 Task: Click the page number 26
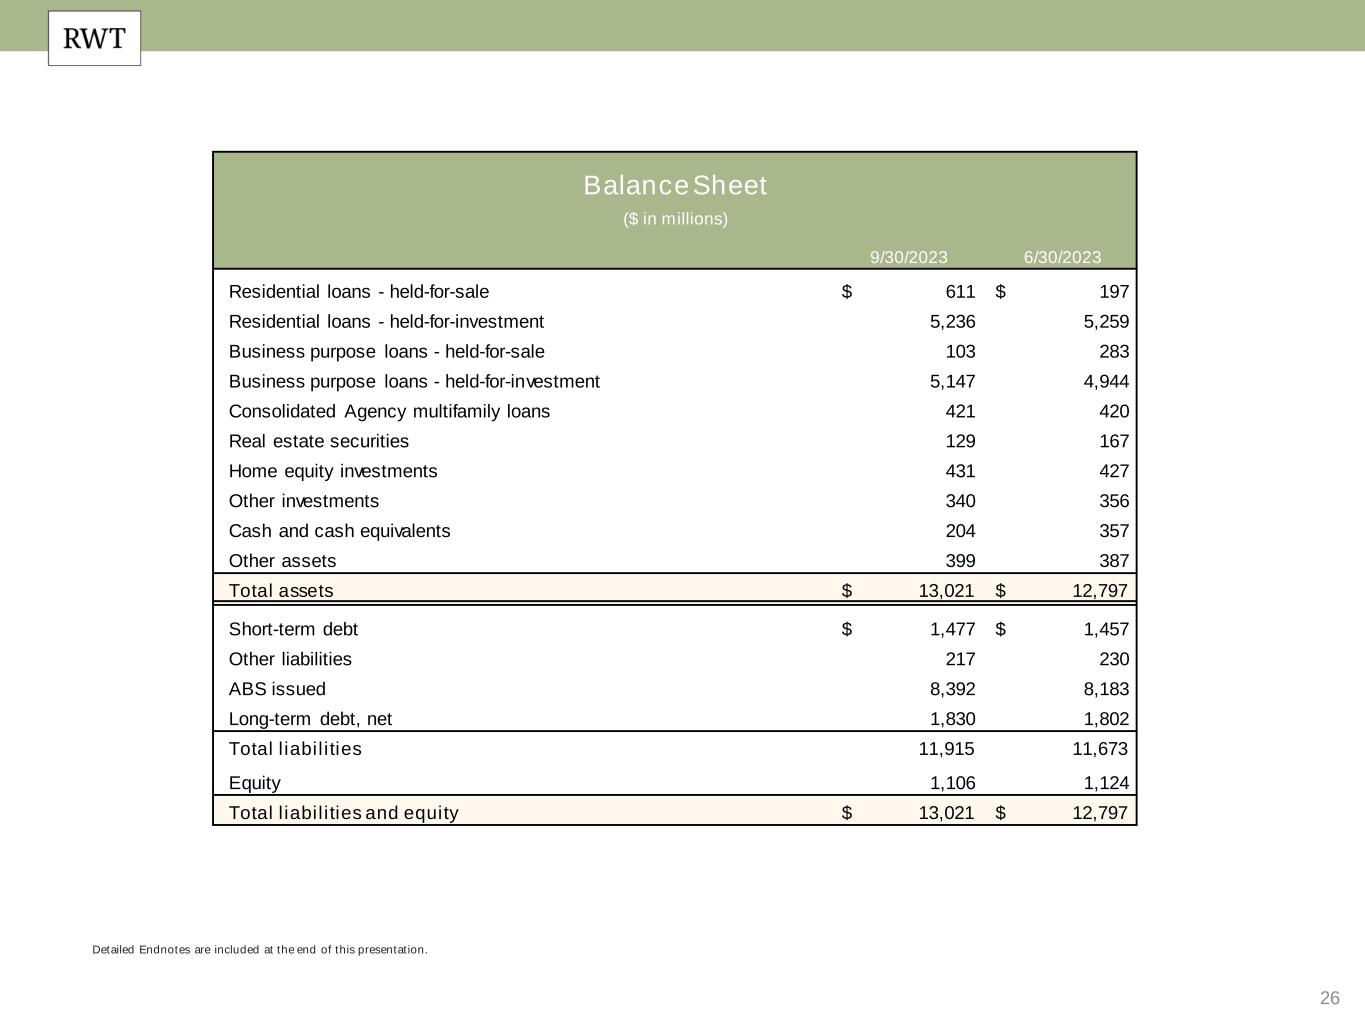click(x=1329, y=999)
